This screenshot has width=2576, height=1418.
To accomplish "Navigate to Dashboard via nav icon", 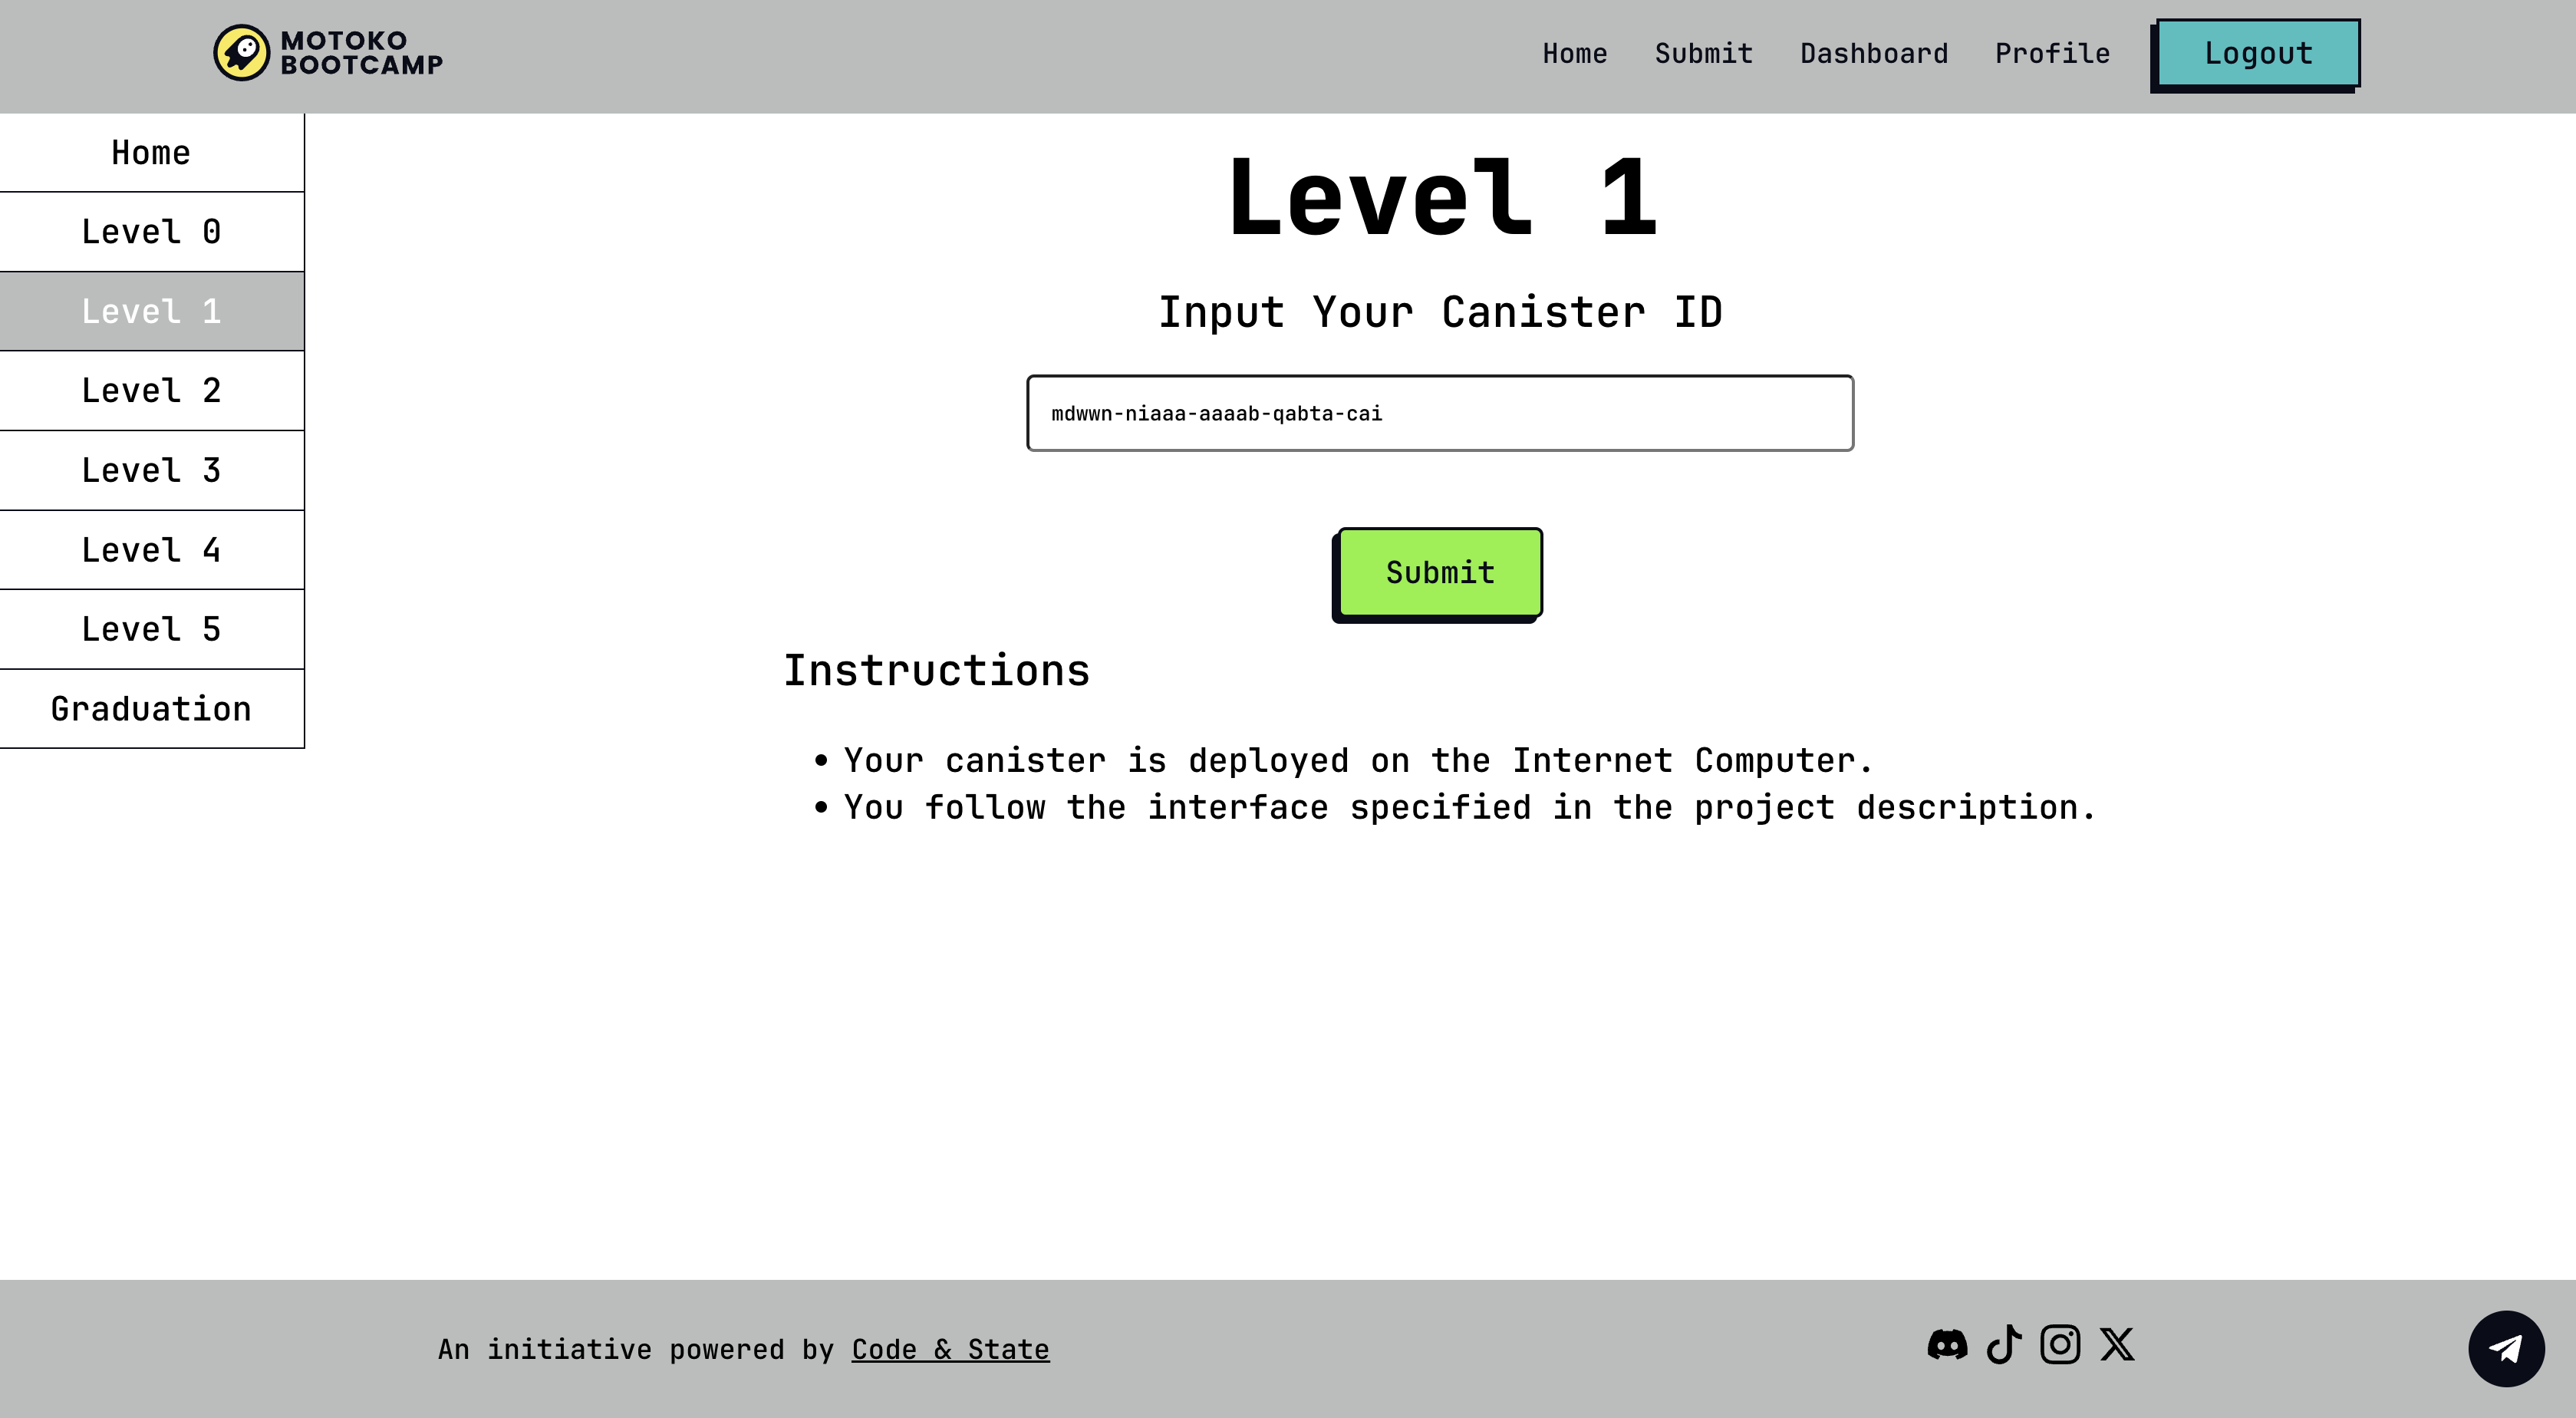I will pyautogui.click(x=1874, y=52).
